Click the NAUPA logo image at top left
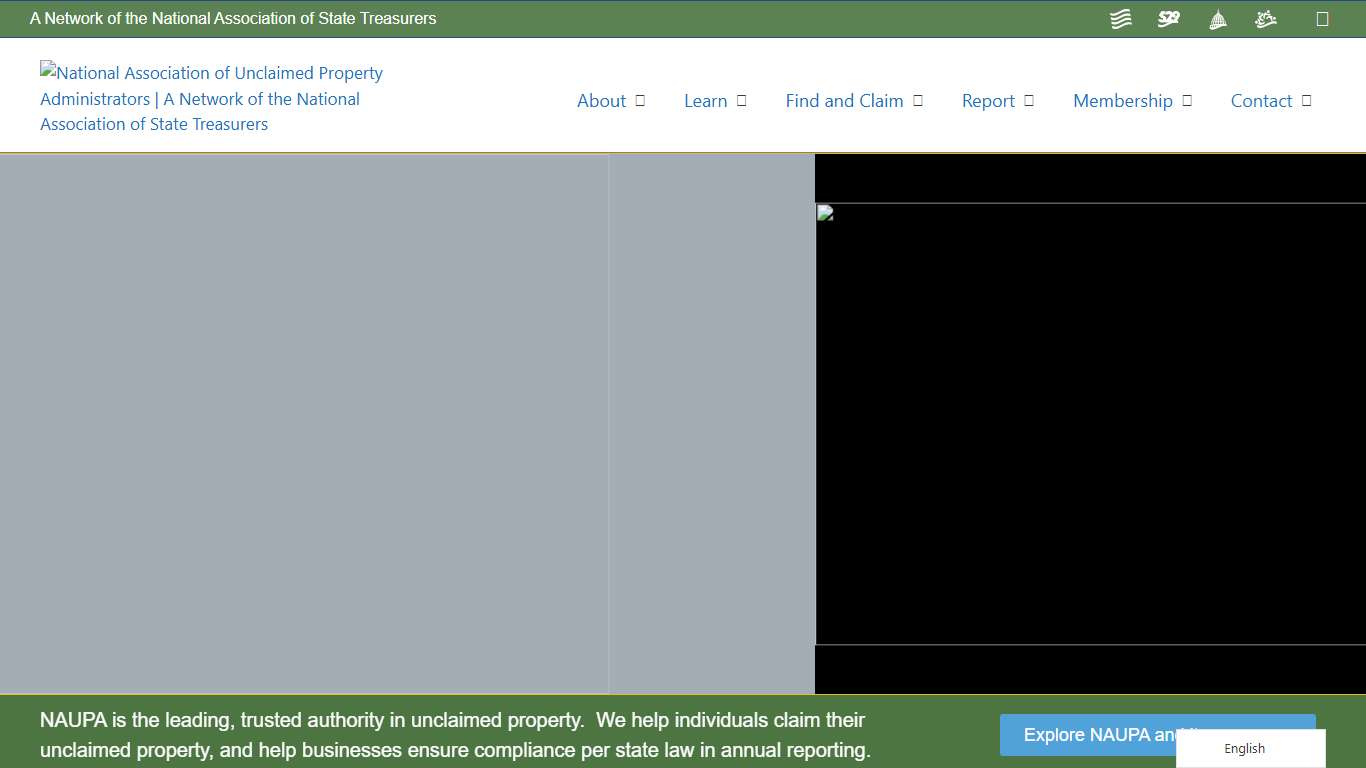The width and height of the screenshot is (1366, 768). pos(211,98)
